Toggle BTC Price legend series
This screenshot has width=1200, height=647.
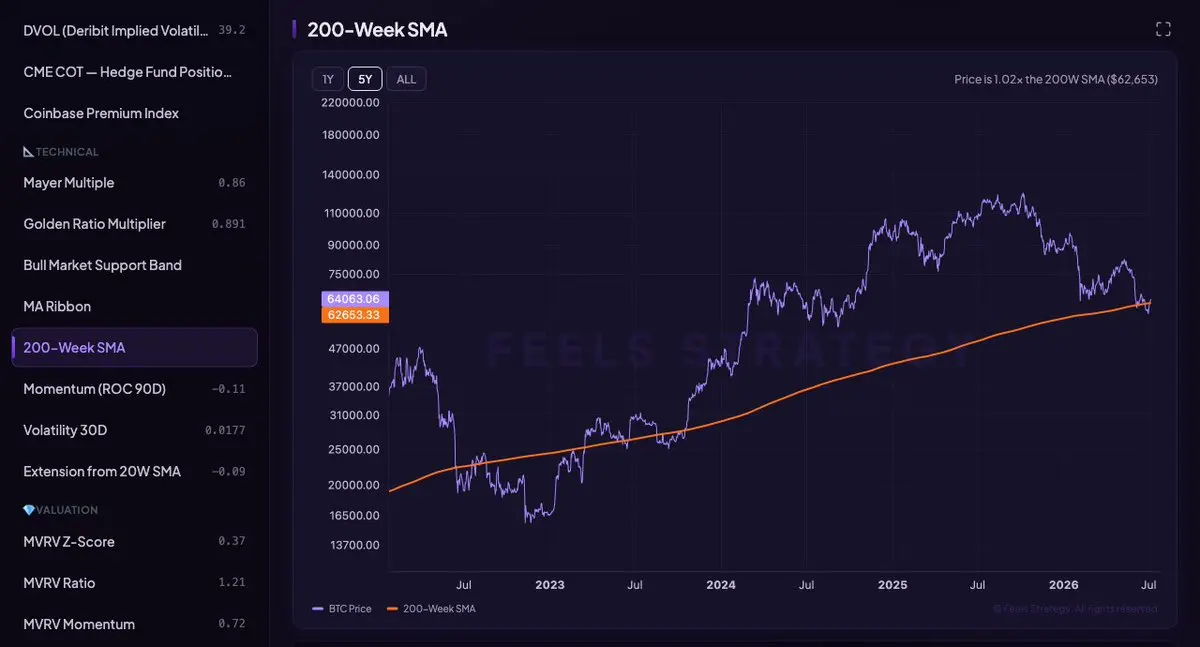342,608
